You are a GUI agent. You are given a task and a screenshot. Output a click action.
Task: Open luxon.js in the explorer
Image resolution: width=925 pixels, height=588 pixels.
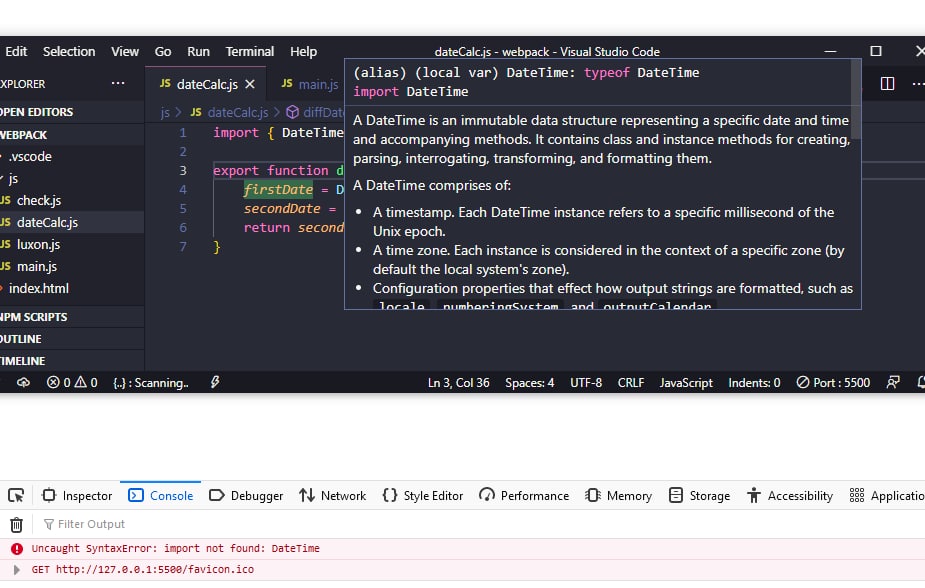(x=72, y=244)
